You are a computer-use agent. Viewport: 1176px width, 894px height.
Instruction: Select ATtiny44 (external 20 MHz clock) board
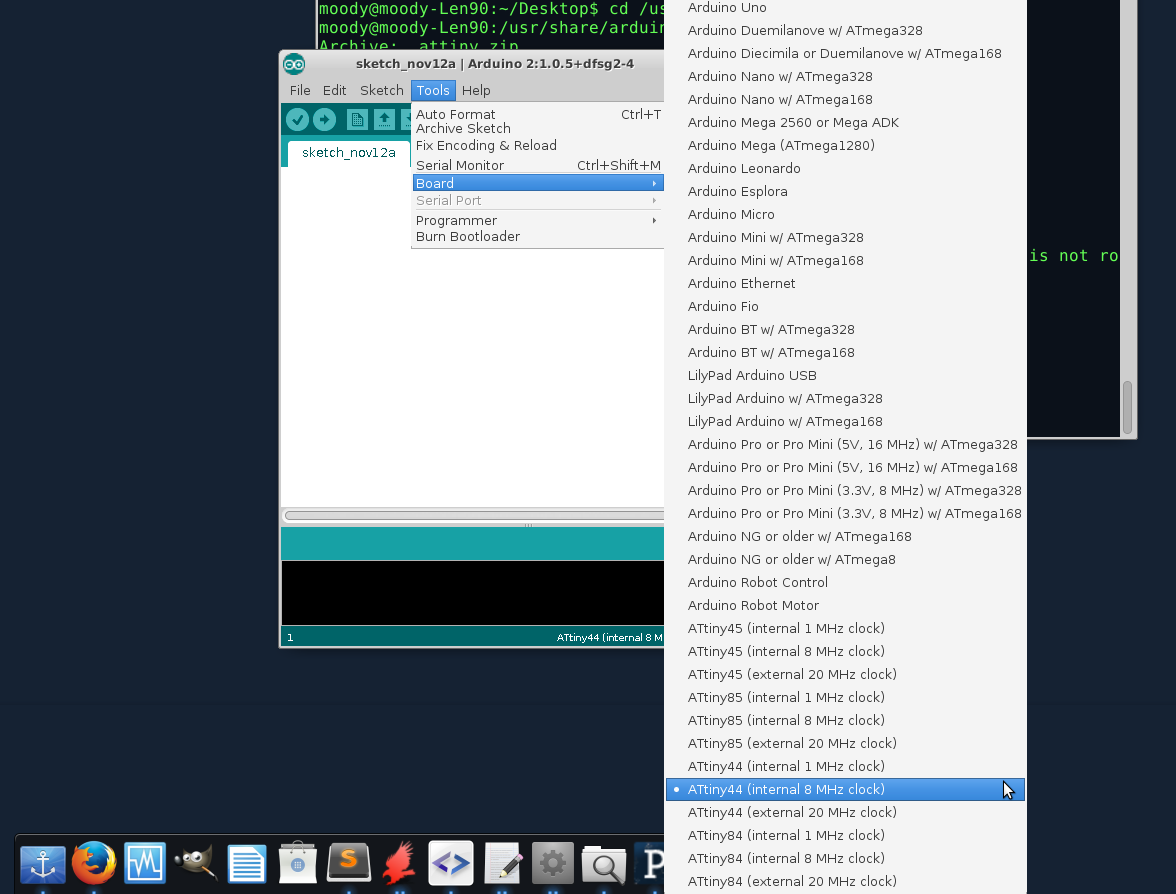click(x=845, y=812)
